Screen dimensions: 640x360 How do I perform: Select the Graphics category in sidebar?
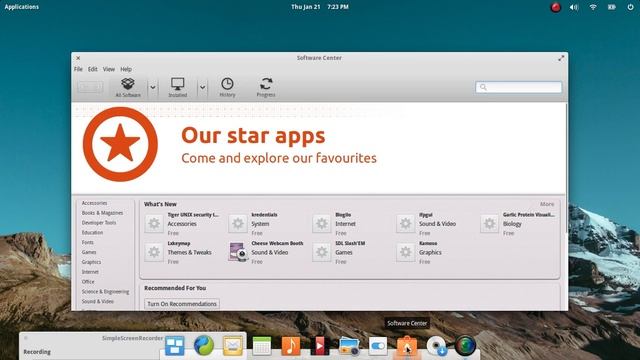(91, 262)
